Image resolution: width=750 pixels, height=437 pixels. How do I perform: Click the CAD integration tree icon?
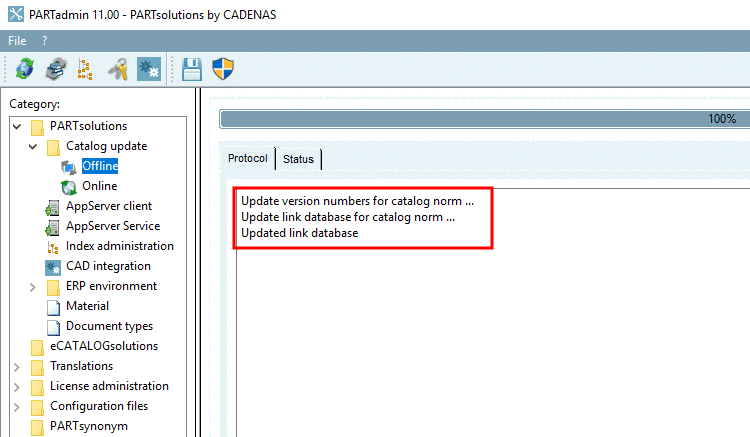[53, 267]
